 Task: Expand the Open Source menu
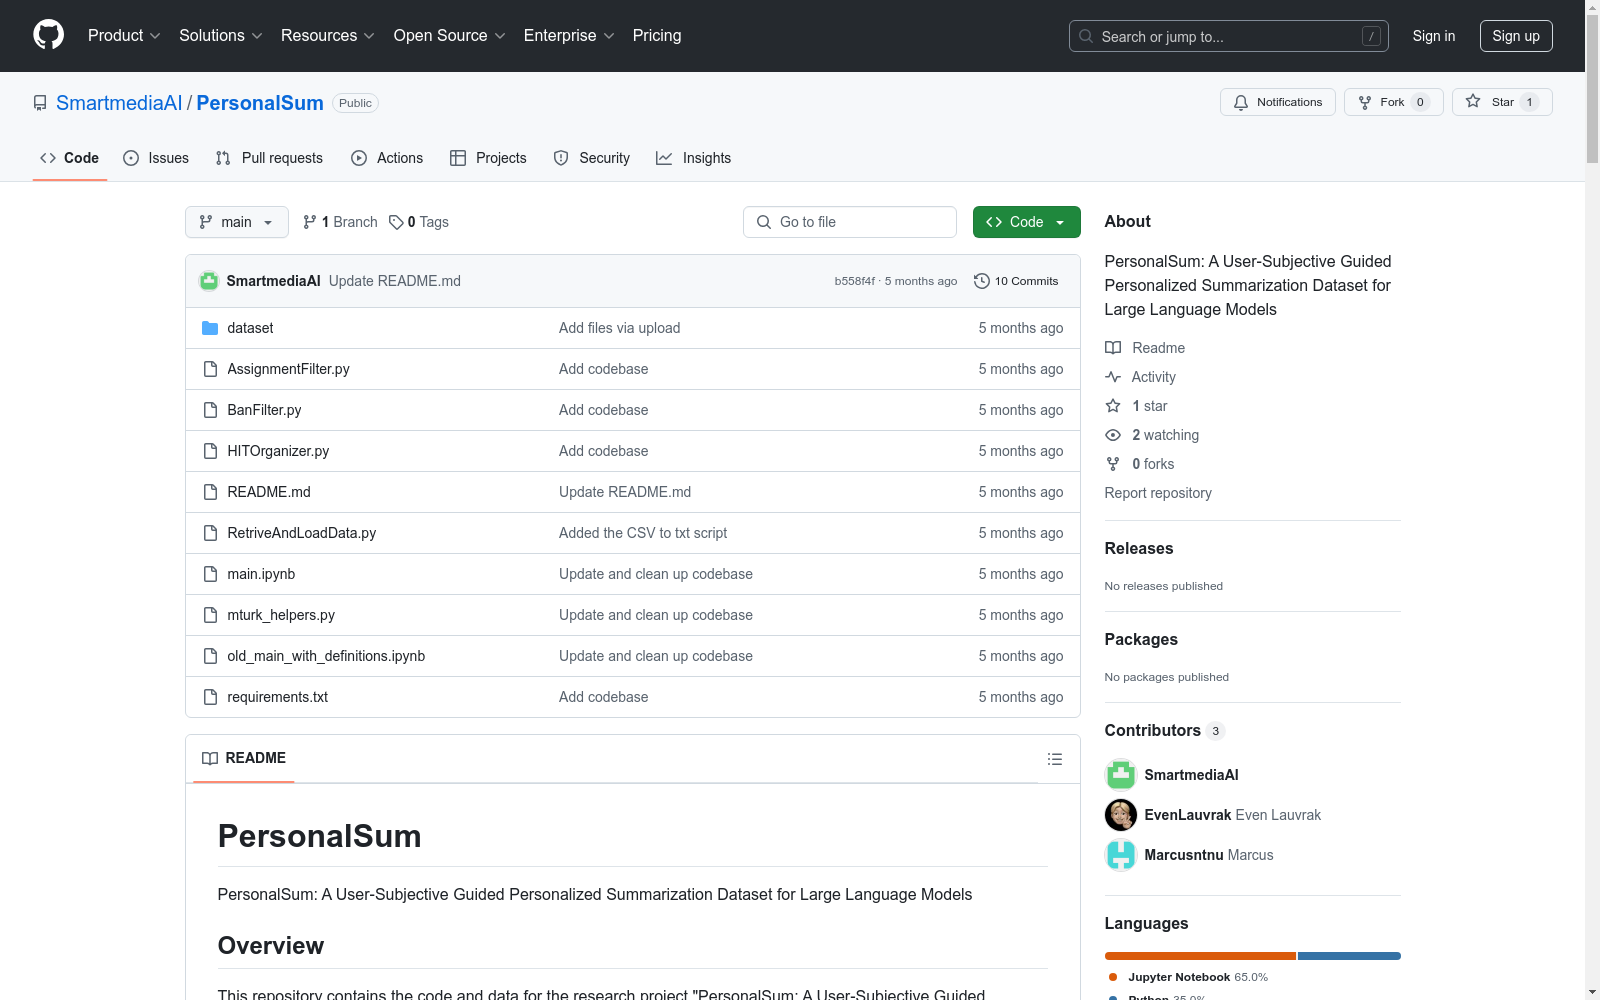coord(450,36)
